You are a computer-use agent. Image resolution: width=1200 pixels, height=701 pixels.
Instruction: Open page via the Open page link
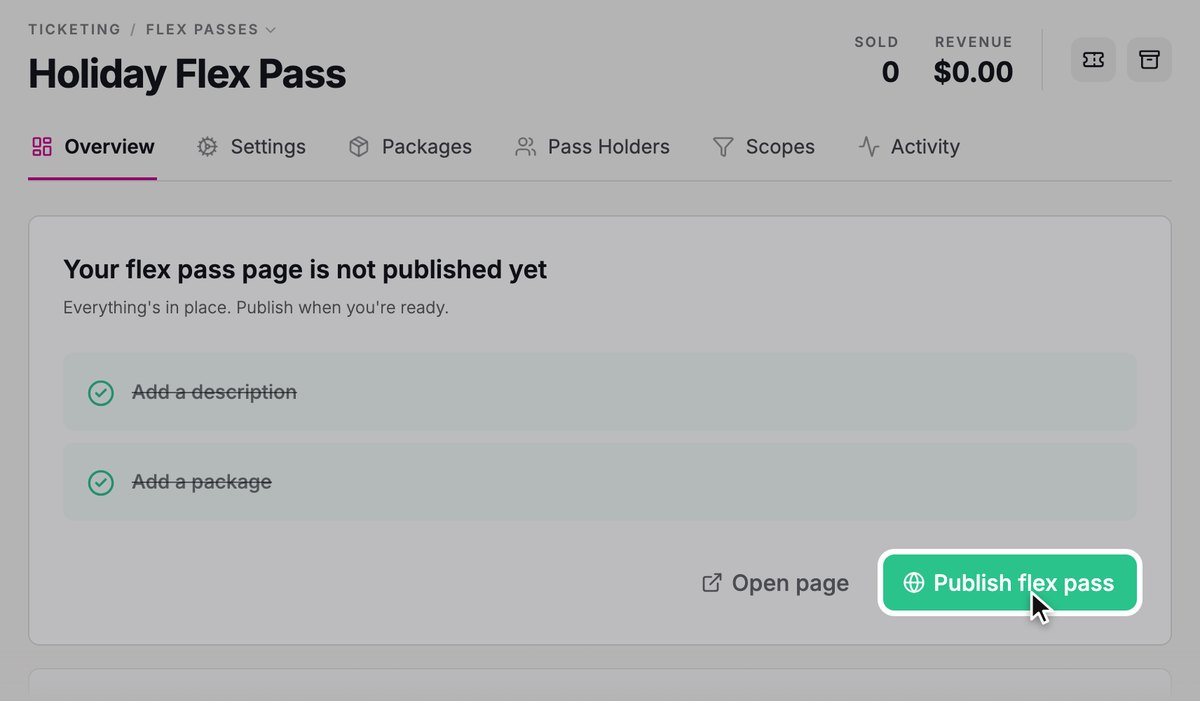click(x=776, y=583)
